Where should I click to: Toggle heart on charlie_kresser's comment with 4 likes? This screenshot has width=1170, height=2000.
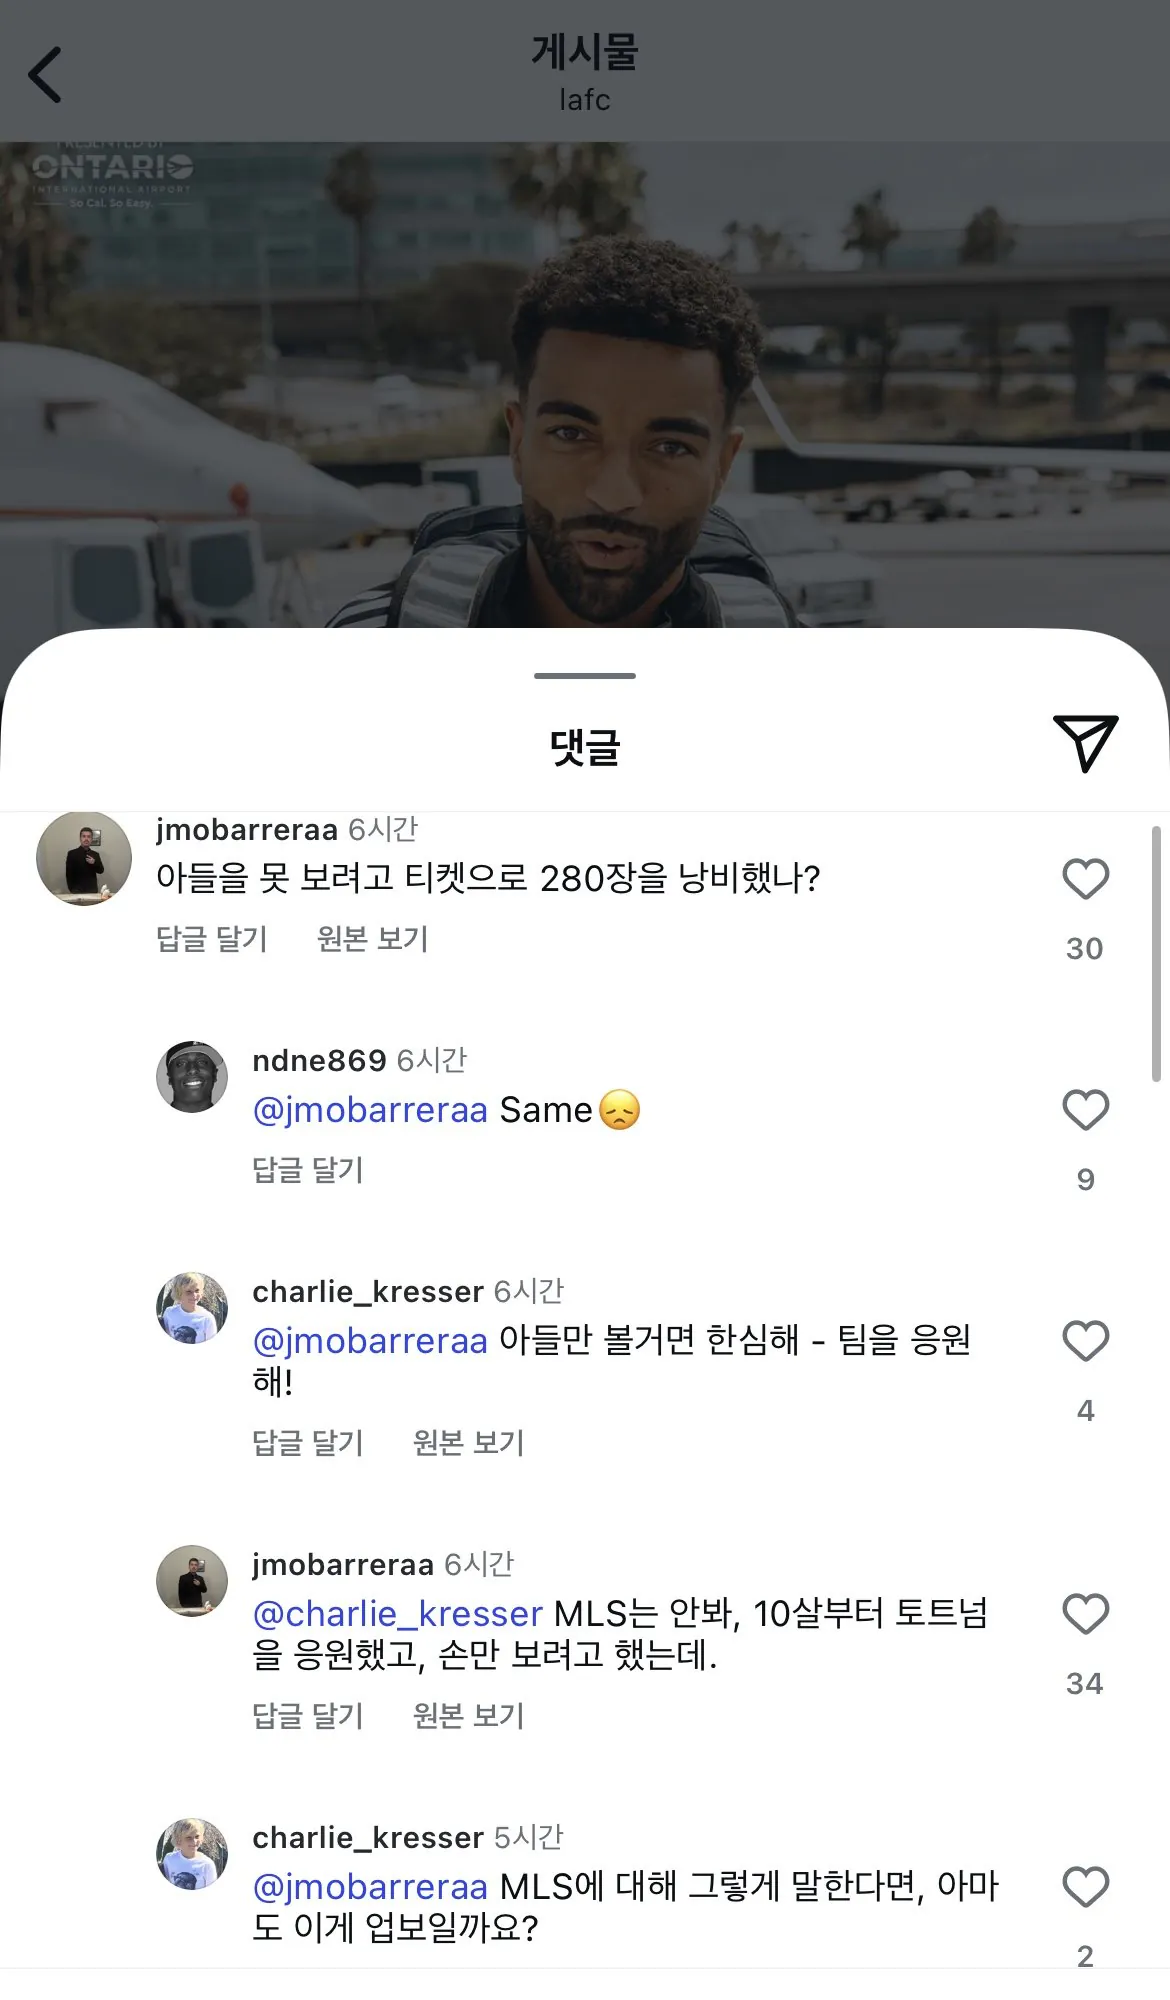coord(1085,1342)
